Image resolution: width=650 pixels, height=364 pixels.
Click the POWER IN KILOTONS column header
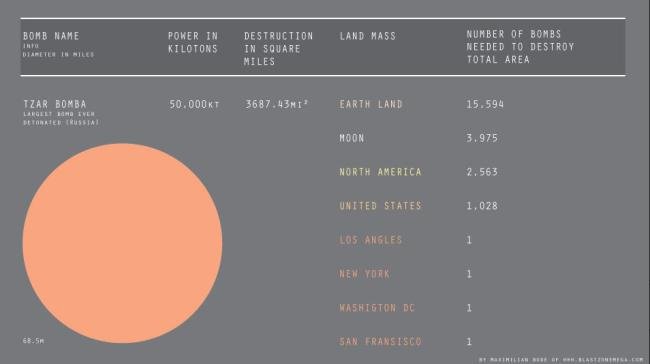(x=193, y=42)
